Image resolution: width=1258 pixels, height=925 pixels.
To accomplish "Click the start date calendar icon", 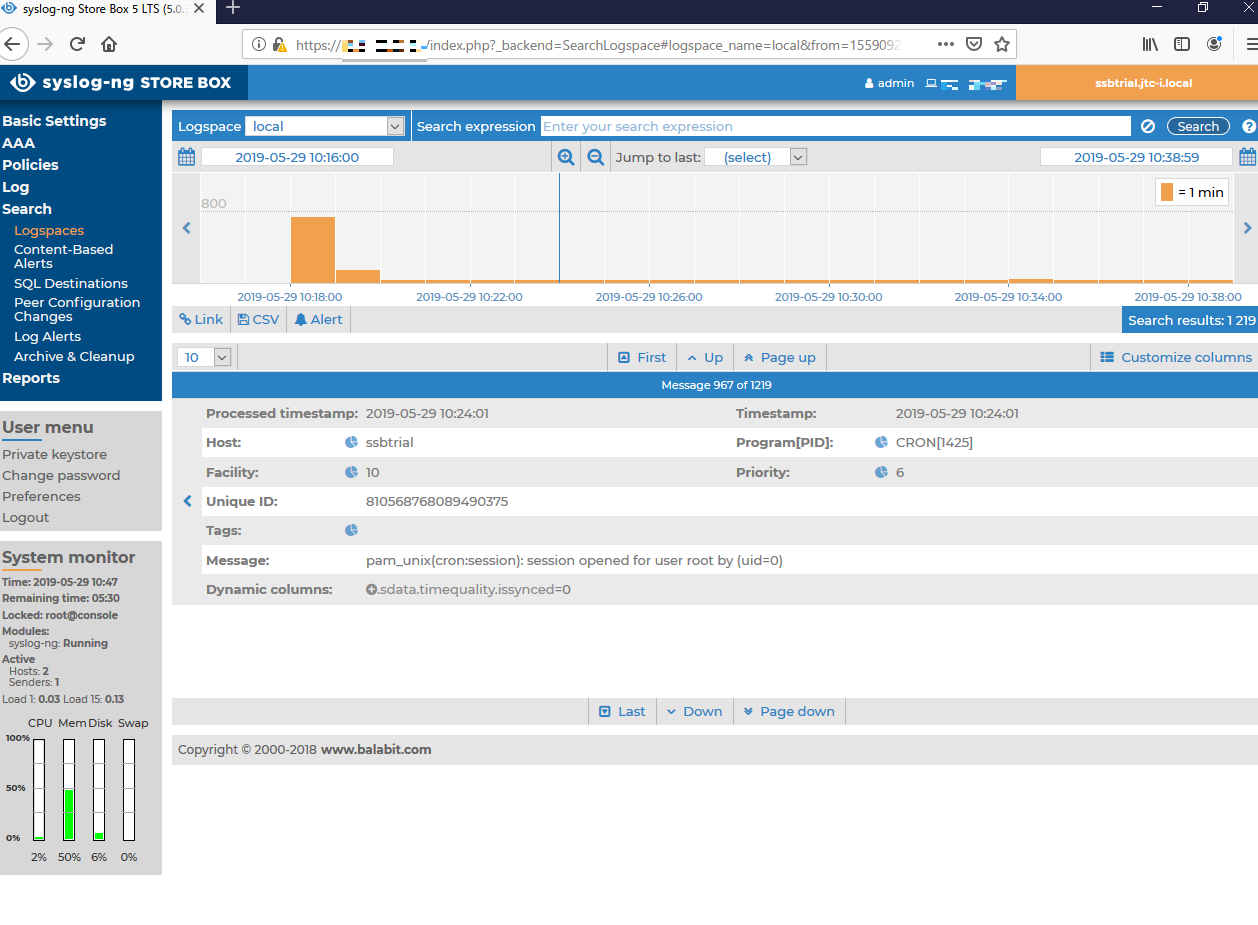I will click(186, 157).
